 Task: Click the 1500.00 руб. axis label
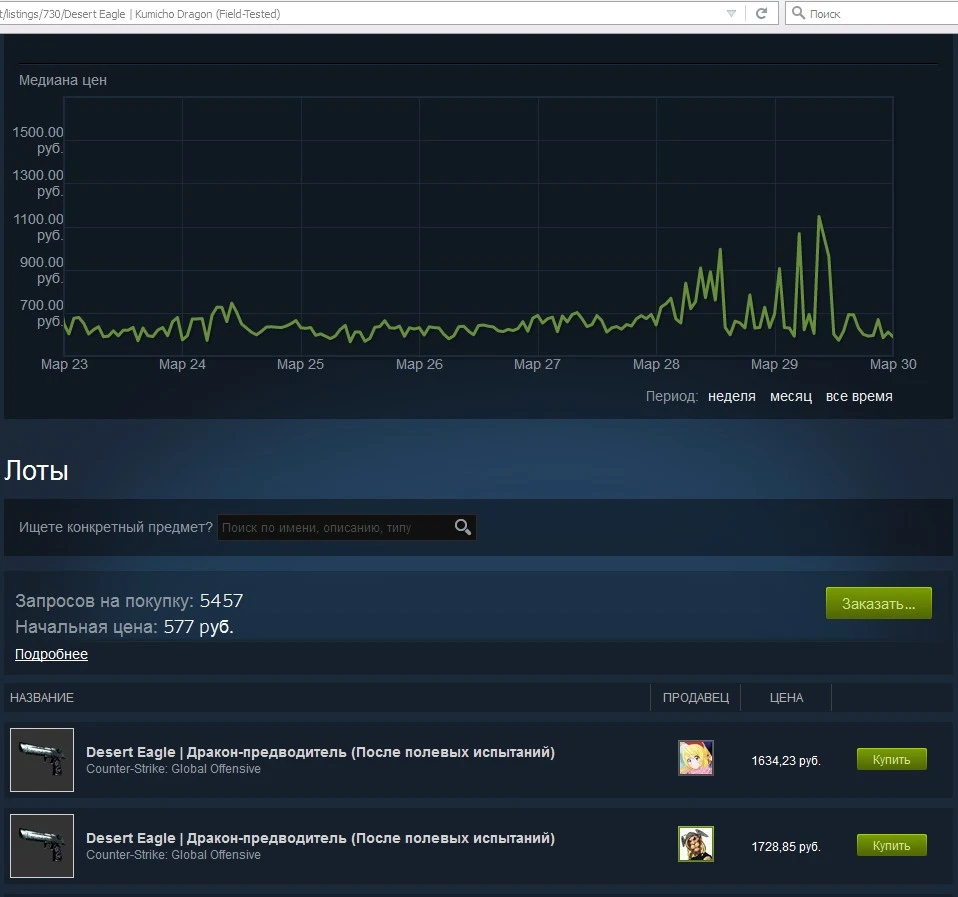coord(38,140)
